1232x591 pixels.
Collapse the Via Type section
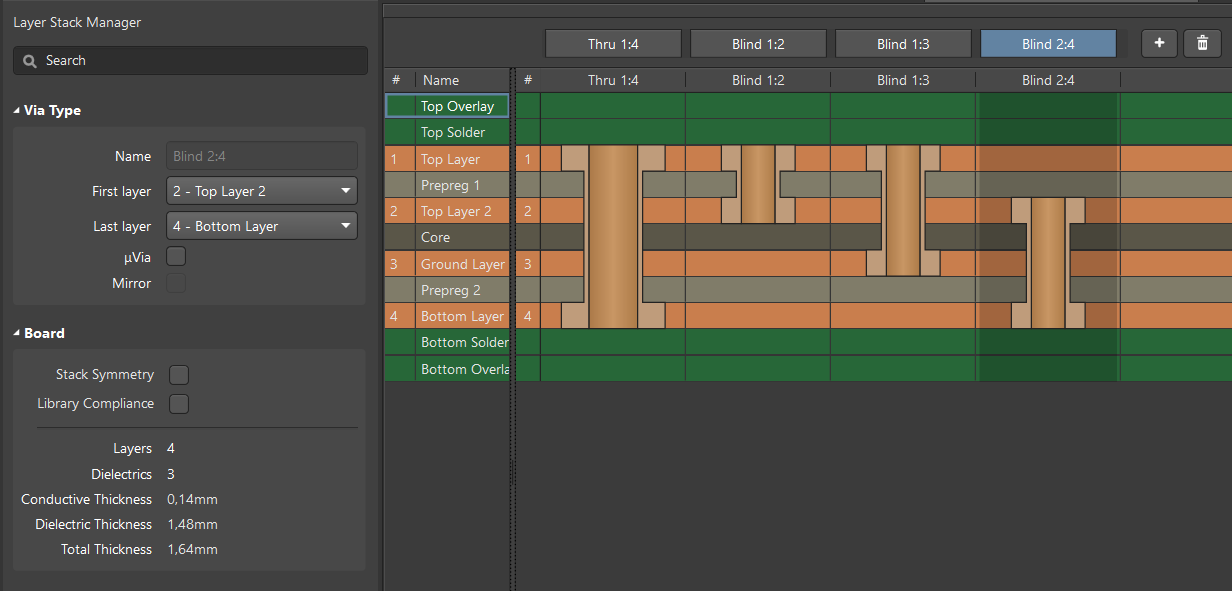pyautogui.click(x=17, y=111)
